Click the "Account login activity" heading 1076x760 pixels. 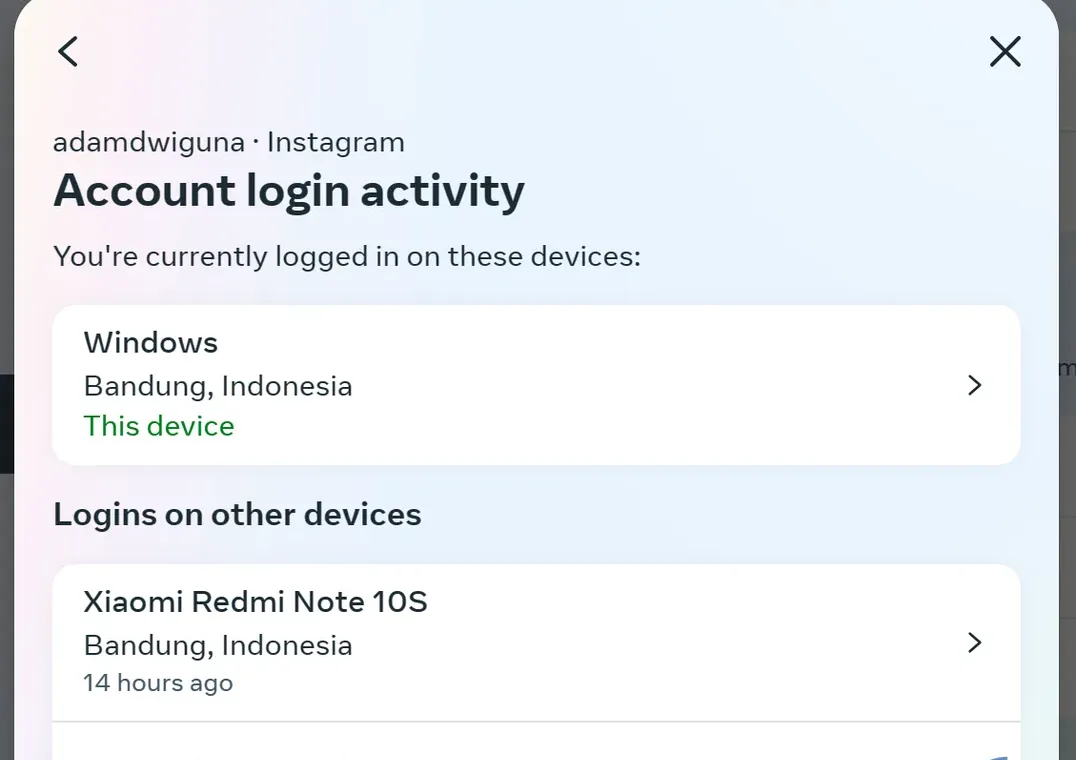tap(289, 190)
